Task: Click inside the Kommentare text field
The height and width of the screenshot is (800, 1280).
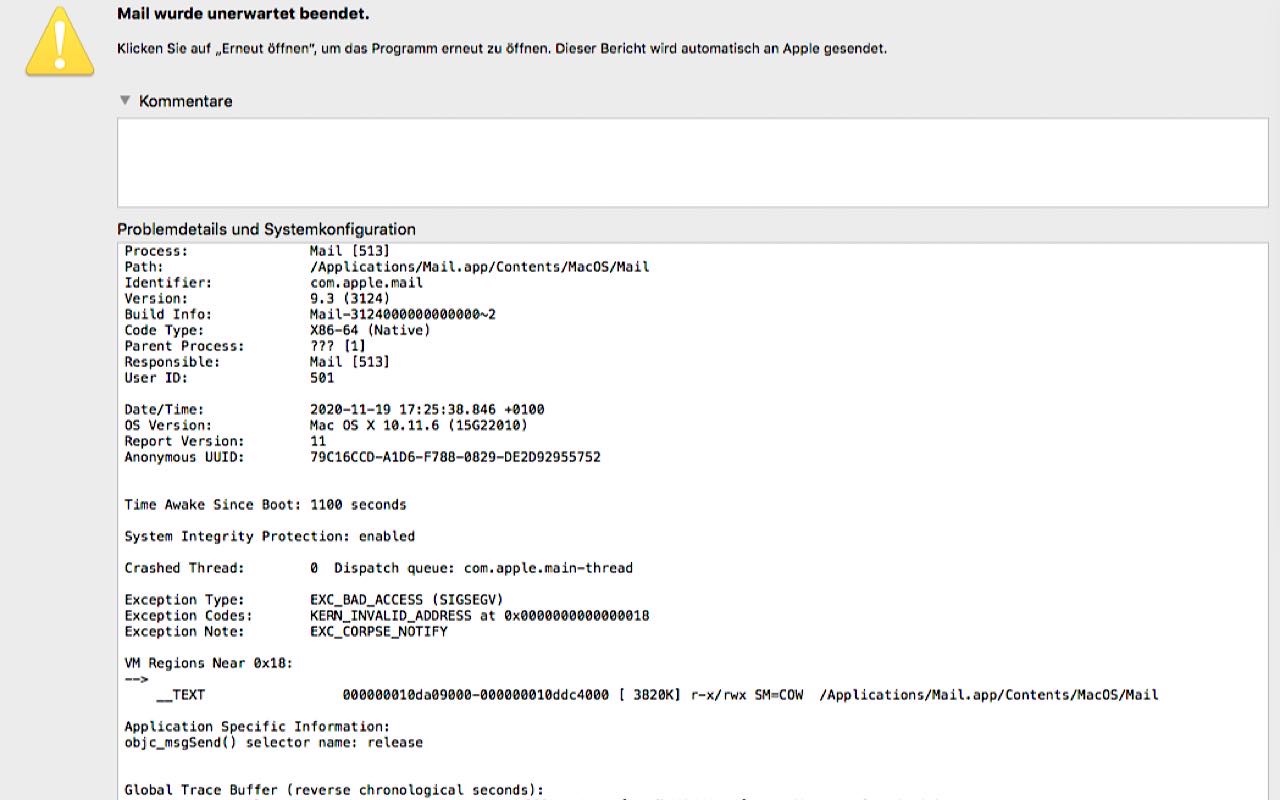Action: tap(692, 162)
